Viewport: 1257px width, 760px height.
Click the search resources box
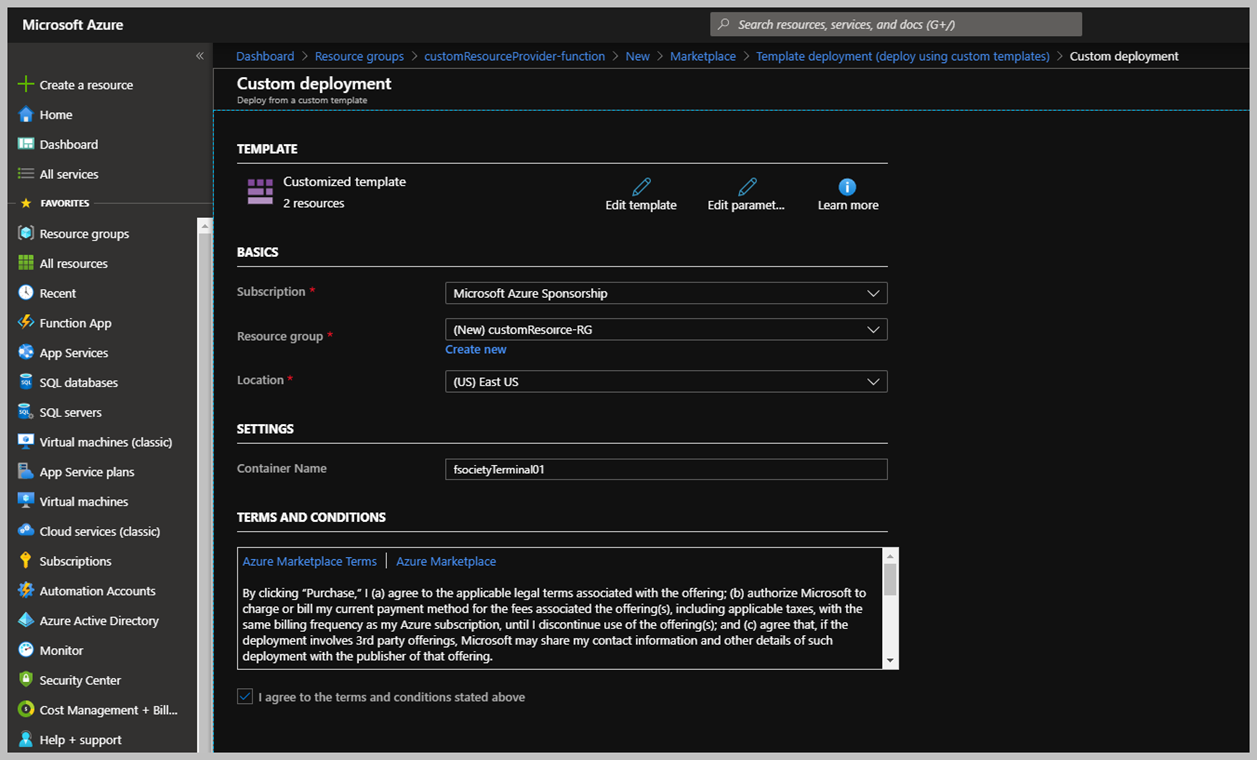[896, 24]
